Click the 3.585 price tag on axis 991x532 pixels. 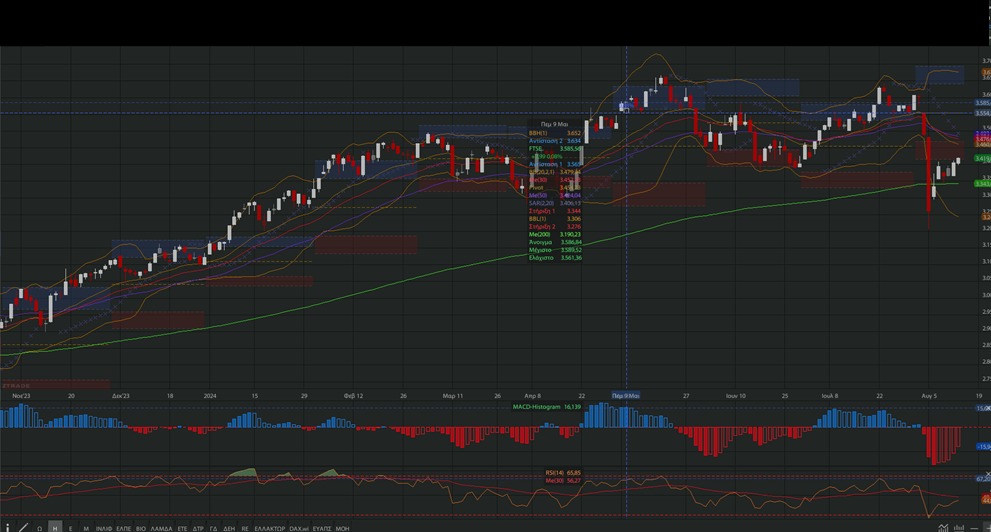pyautogui.click(x=982, y=102)
